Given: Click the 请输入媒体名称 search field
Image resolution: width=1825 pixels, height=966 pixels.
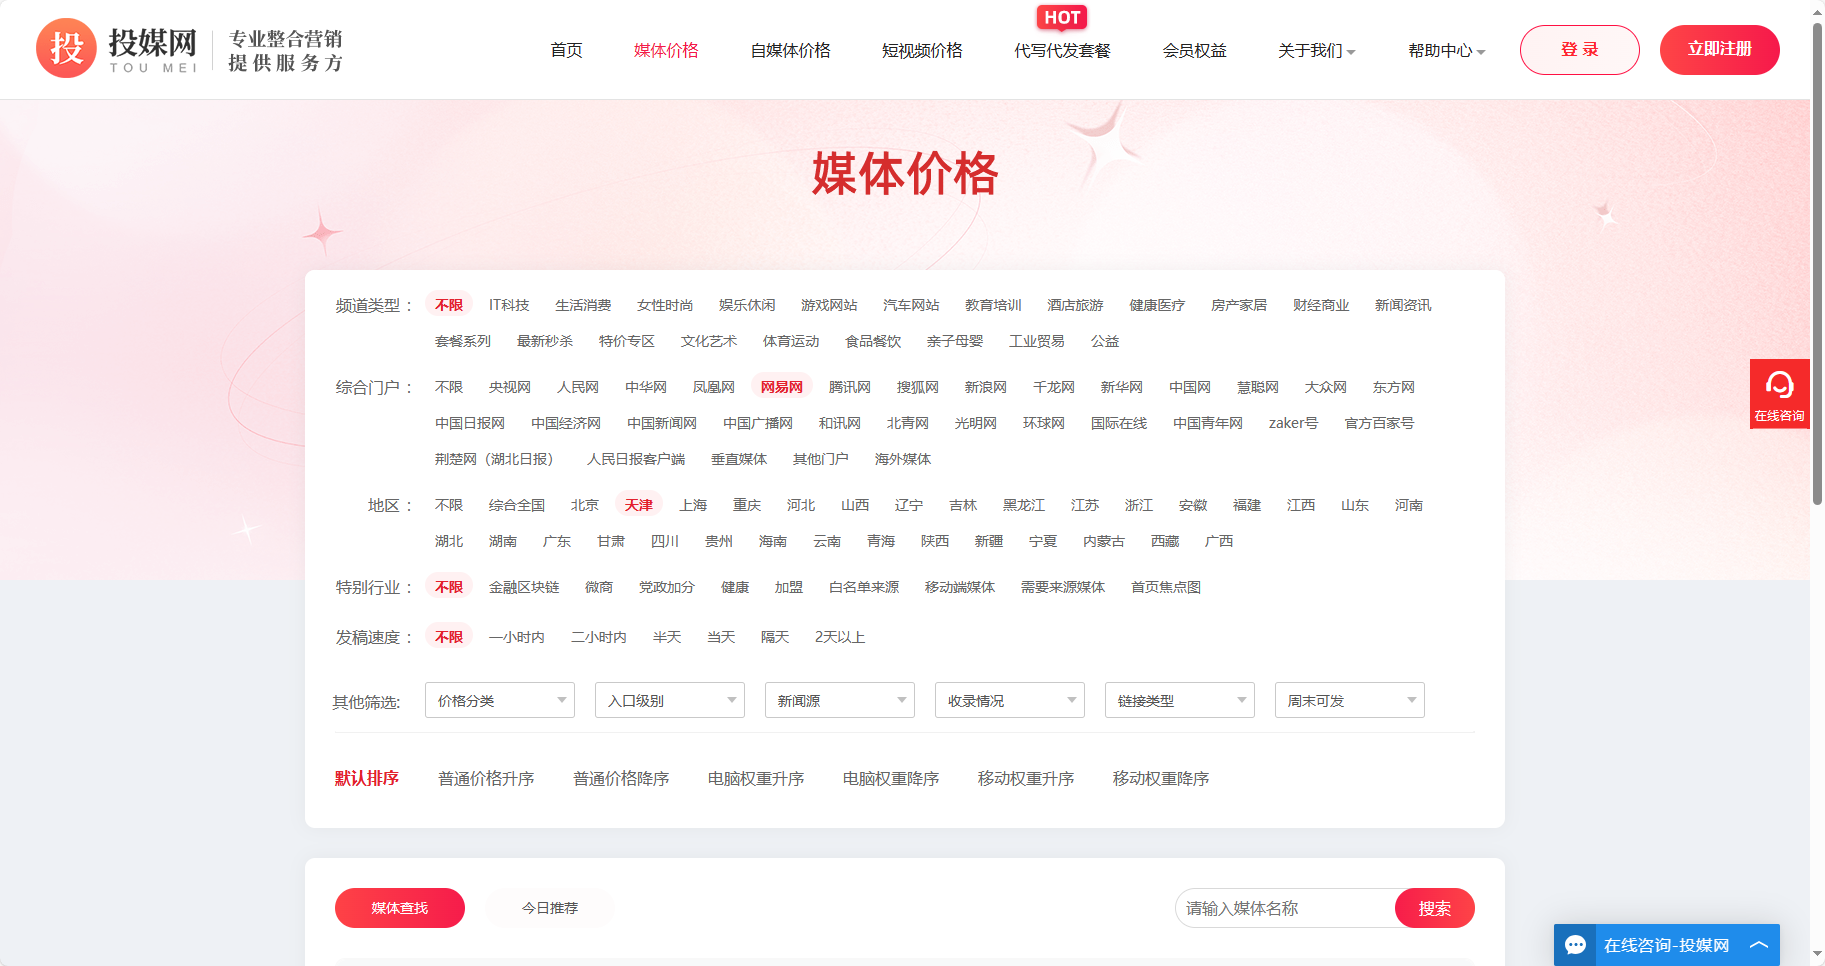Looking at the screenshot, I should 1285,908.
